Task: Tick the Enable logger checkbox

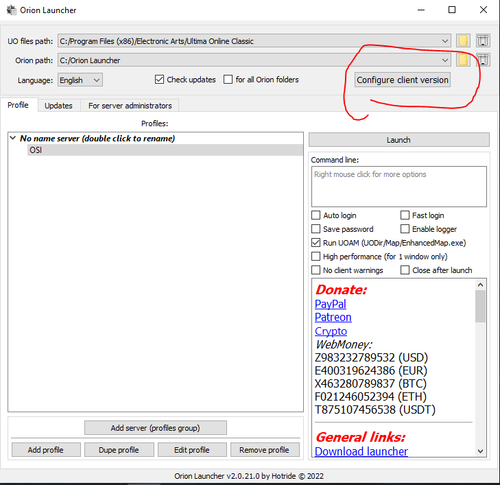Action: 405,229
